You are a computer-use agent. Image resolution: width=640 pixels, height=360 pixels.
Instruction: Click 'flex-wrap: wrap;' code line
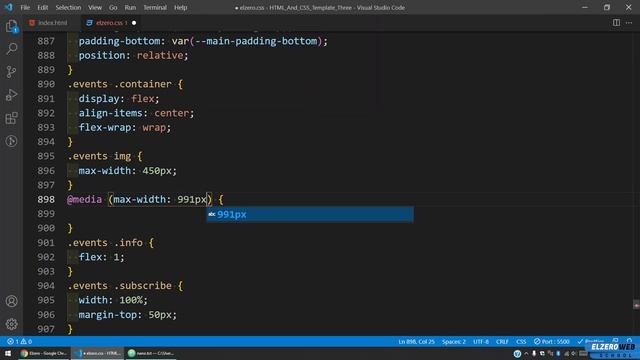pos(124,127)
